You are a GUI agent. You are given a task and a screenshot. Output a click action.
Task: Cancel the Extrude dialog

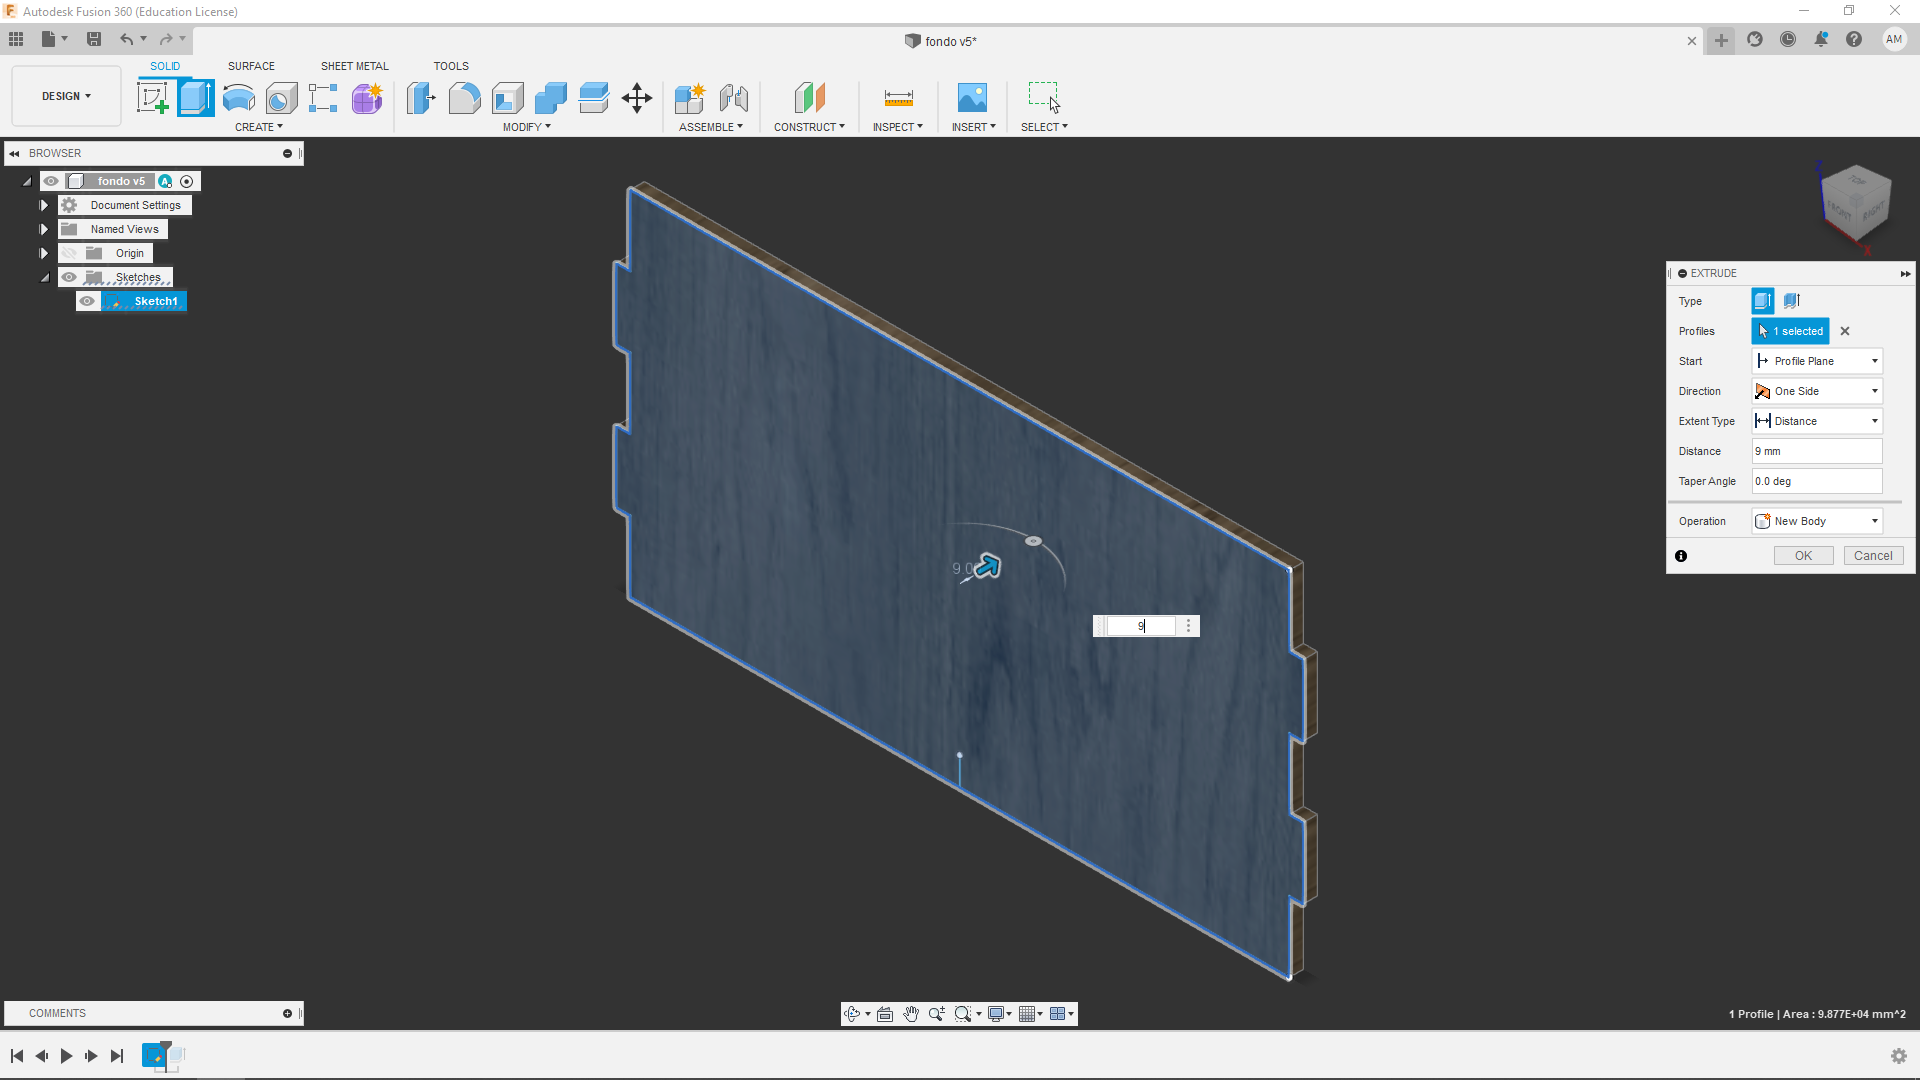pyautogui.click(x=1872, y=556)
